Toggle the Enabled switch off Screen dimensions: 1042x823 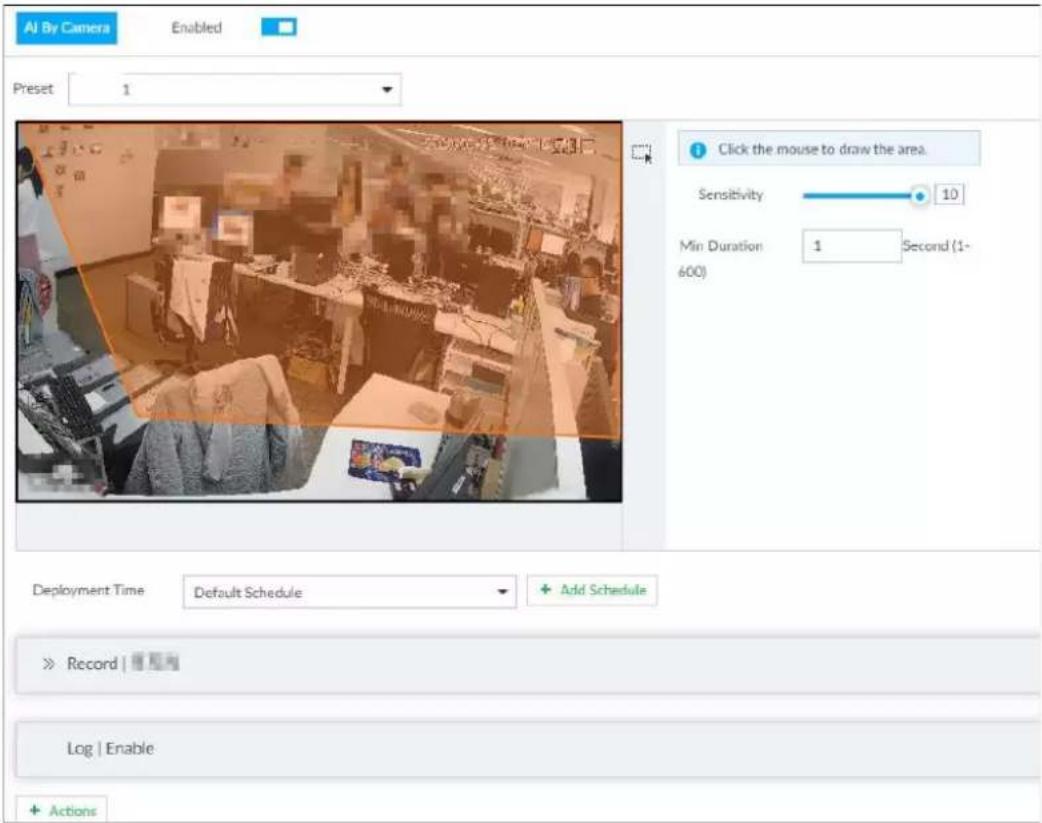(279, 27)
